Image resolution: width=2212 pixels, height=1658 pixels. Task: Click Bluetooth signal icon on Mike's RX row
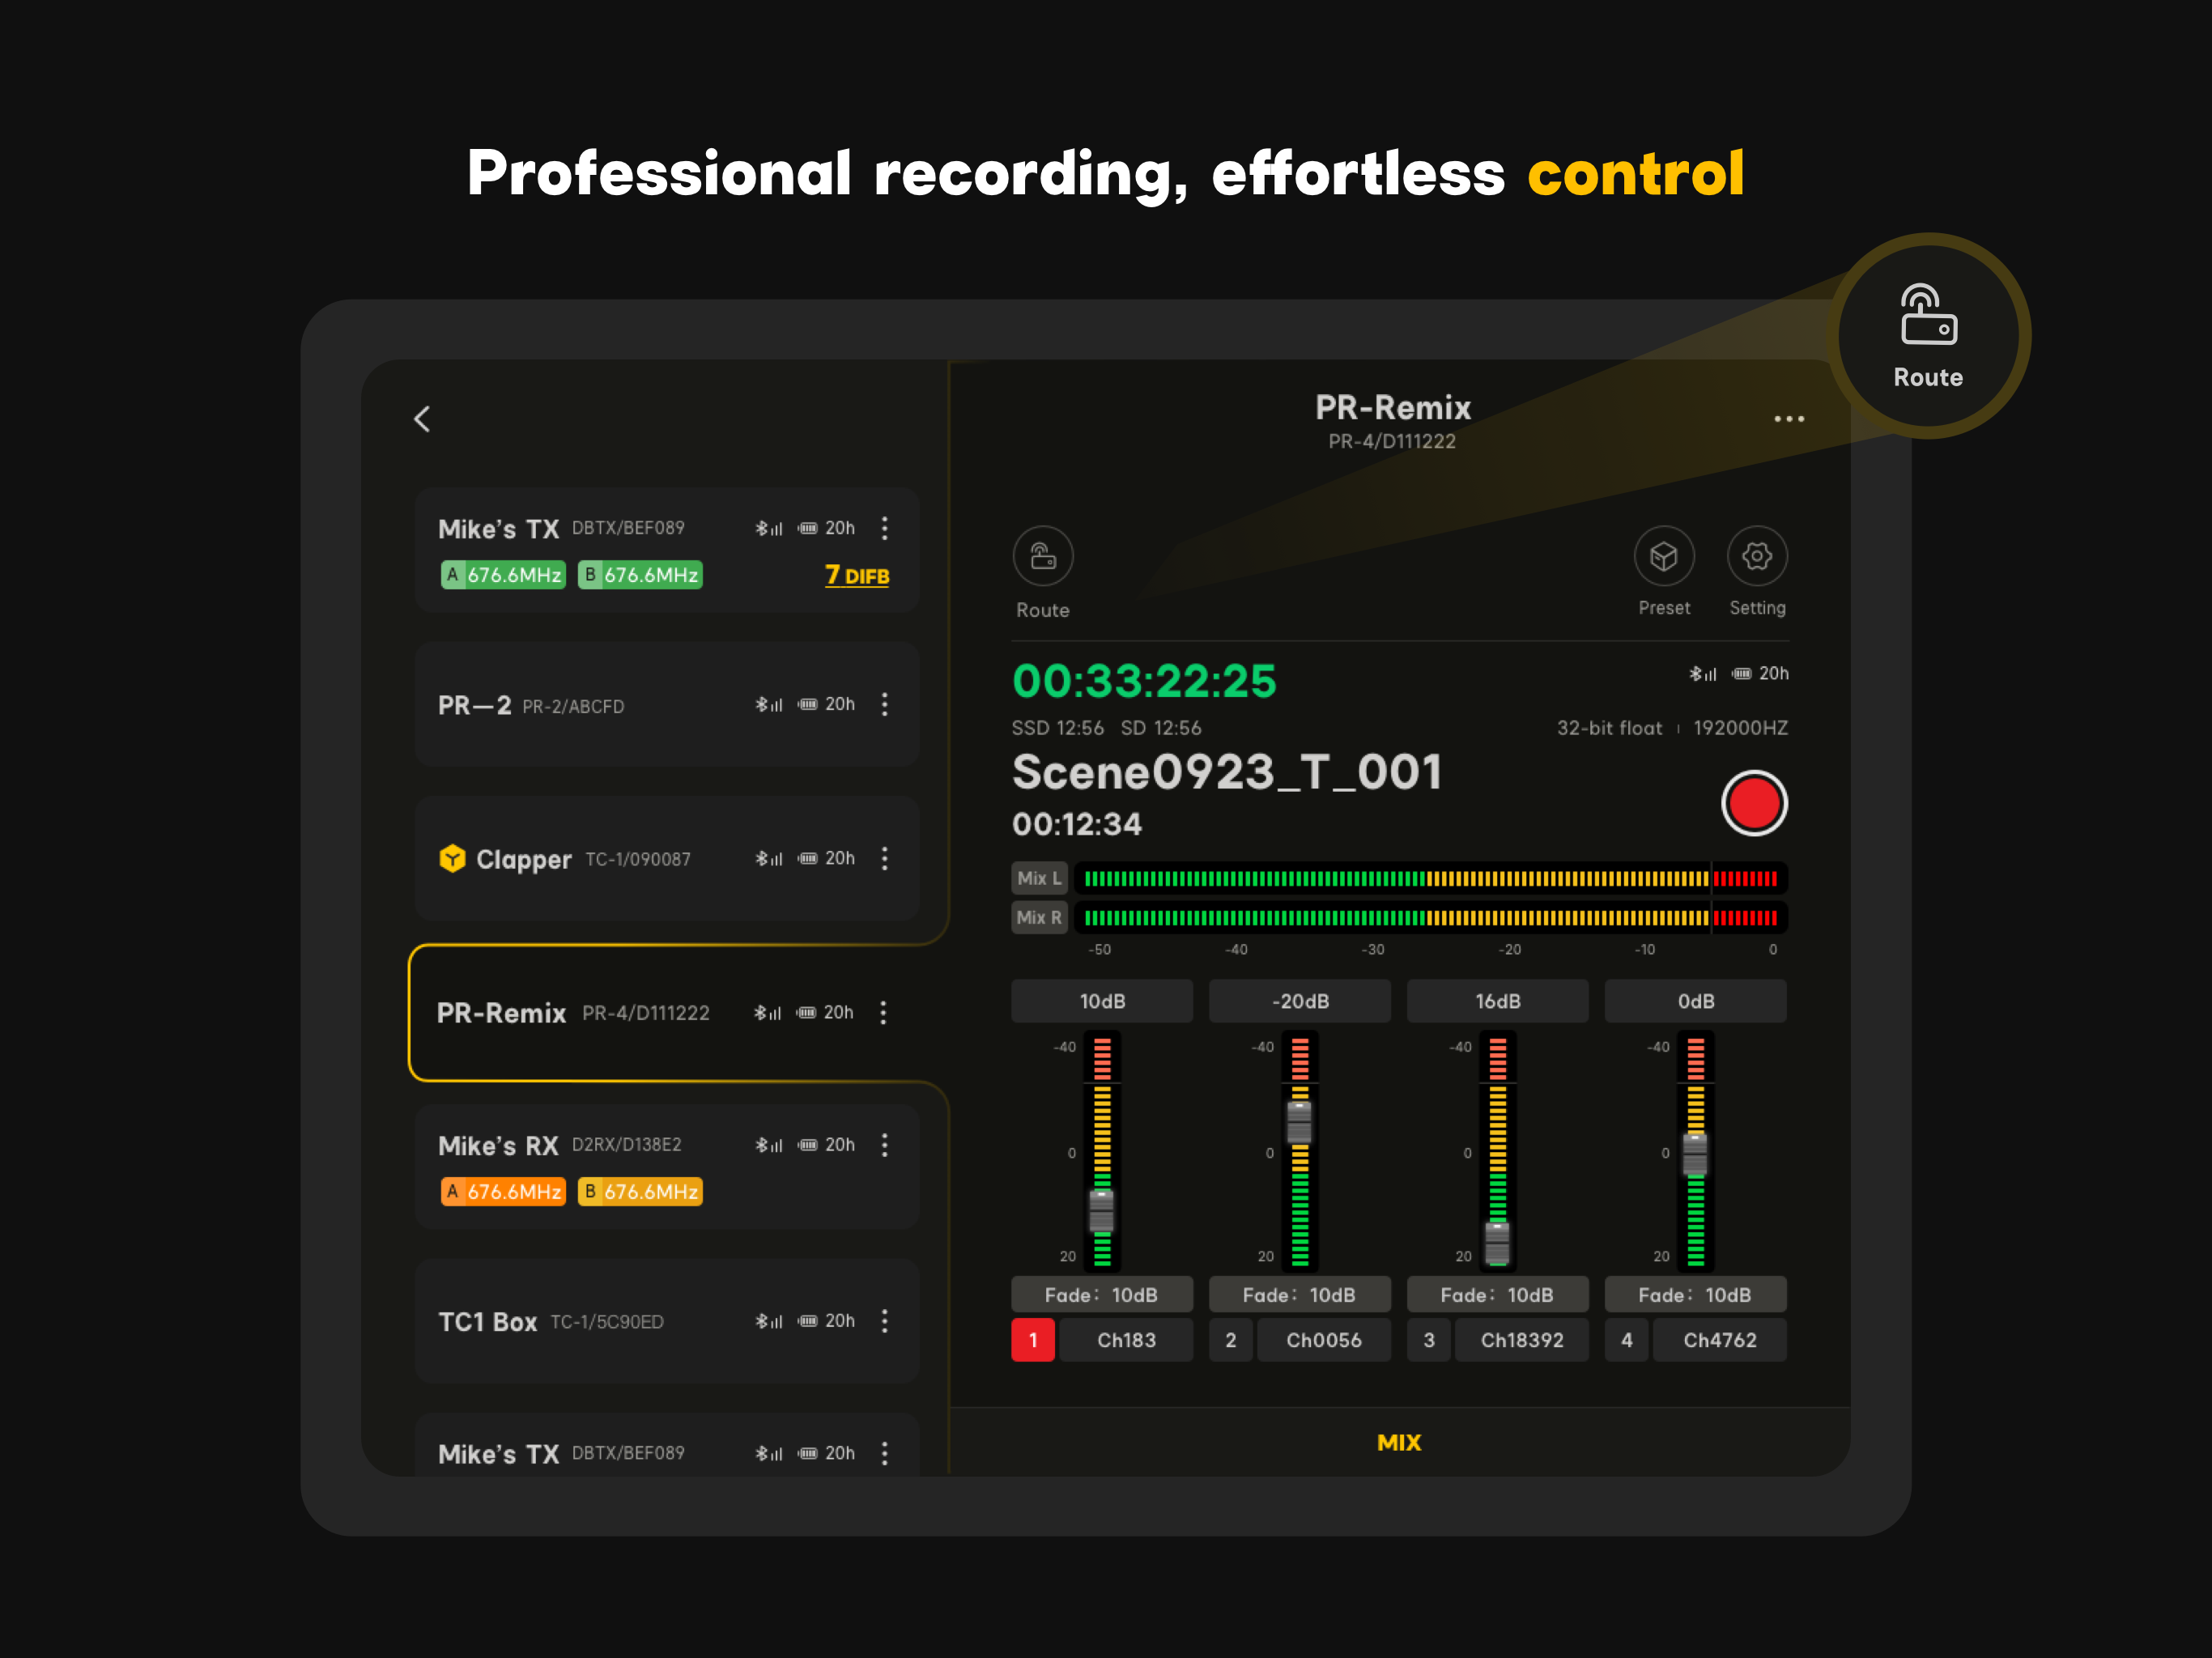tap(768, 1145)
